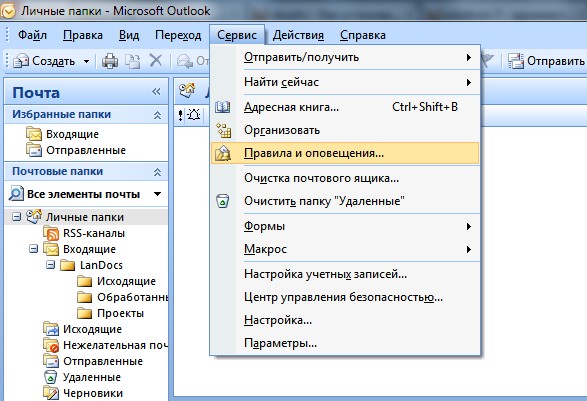
Task: Click the Create new mail icon
Action: pyautogui.click(x=21, y=61)
